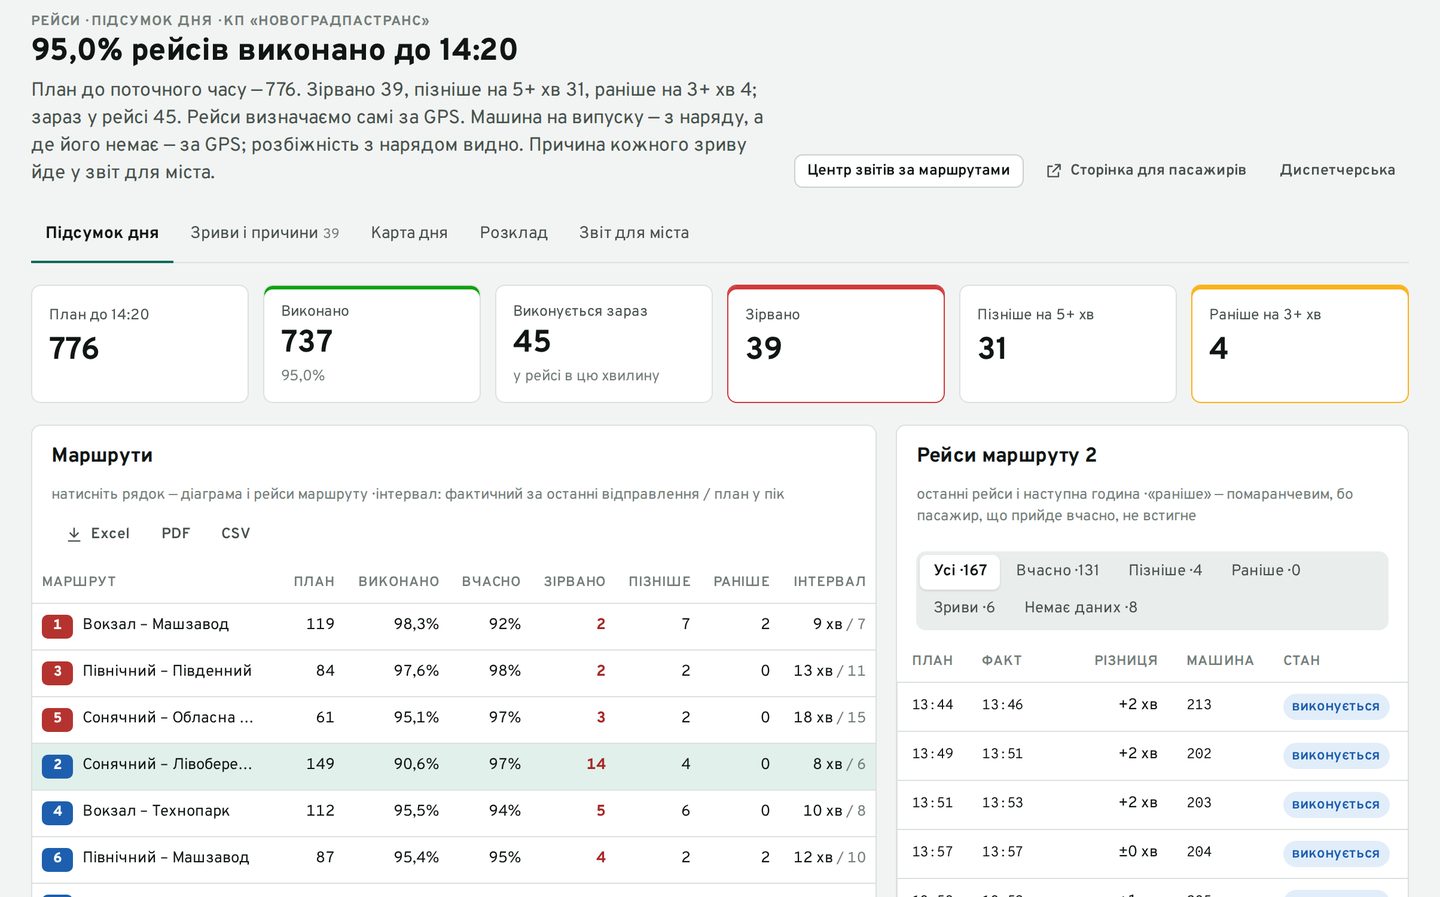Screen dimensions: 1440x897
Task: Select route badge 5 Сонячний – Обласна
Action: tap(57, 719)
